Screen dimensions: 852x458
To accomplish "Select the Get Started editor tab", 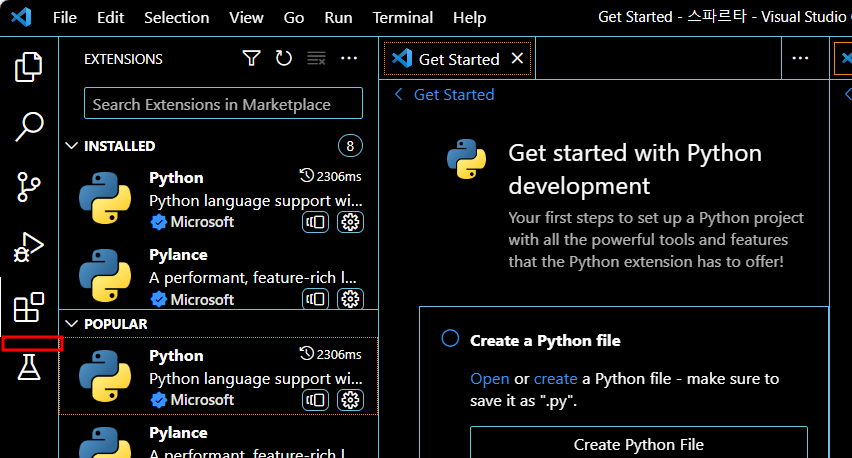I will [458, 59].
